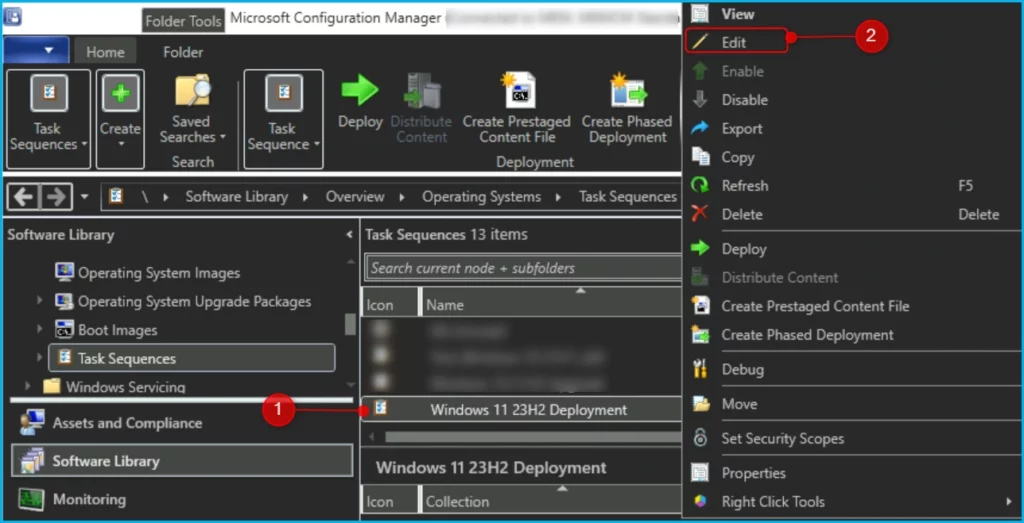
Task: Click the Task Sequences breadcrumb
Action: (x=628, y=197)
